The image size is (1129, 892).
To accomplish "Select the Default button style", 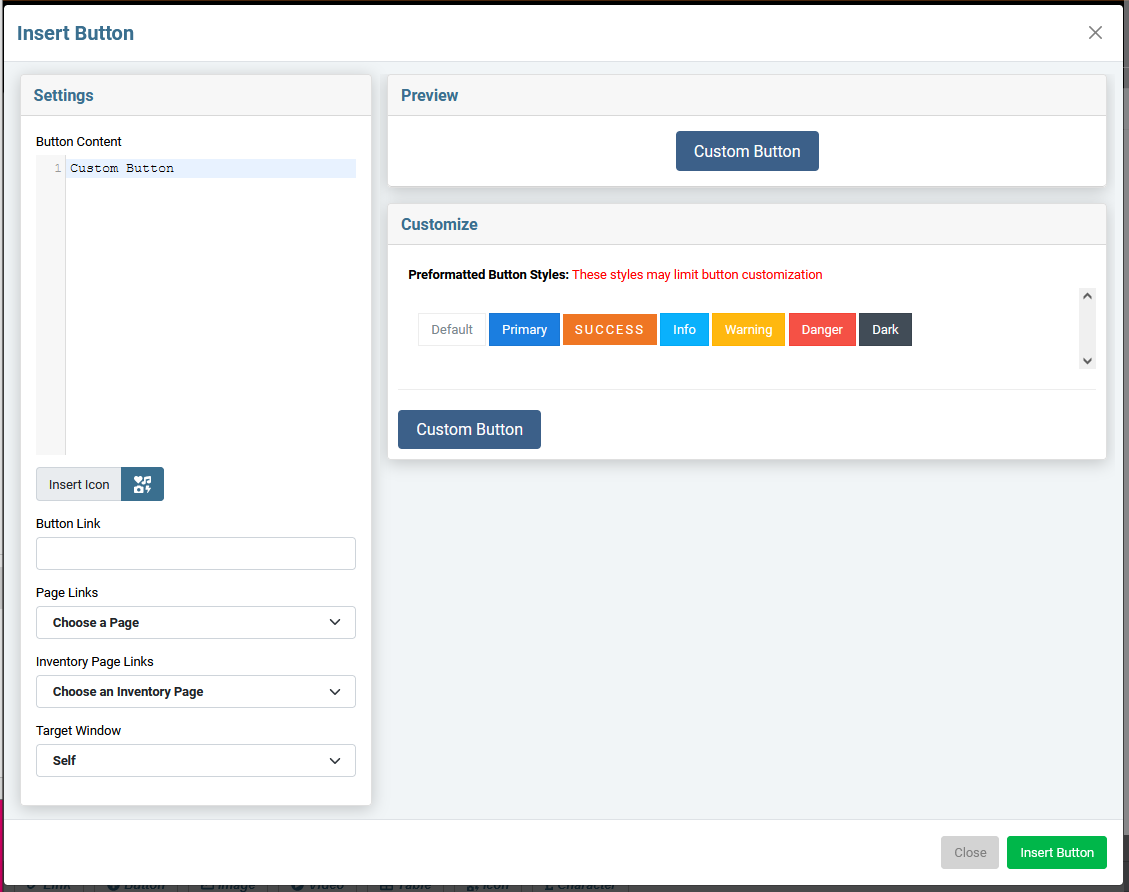I will [x=451, y=330].
